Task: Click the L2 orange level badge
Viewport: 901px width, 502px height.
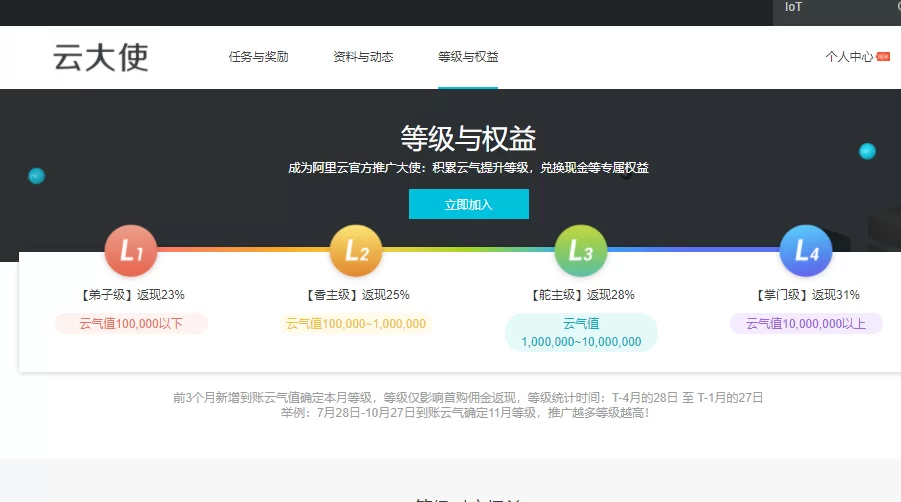Action: [x=356, y=251]
